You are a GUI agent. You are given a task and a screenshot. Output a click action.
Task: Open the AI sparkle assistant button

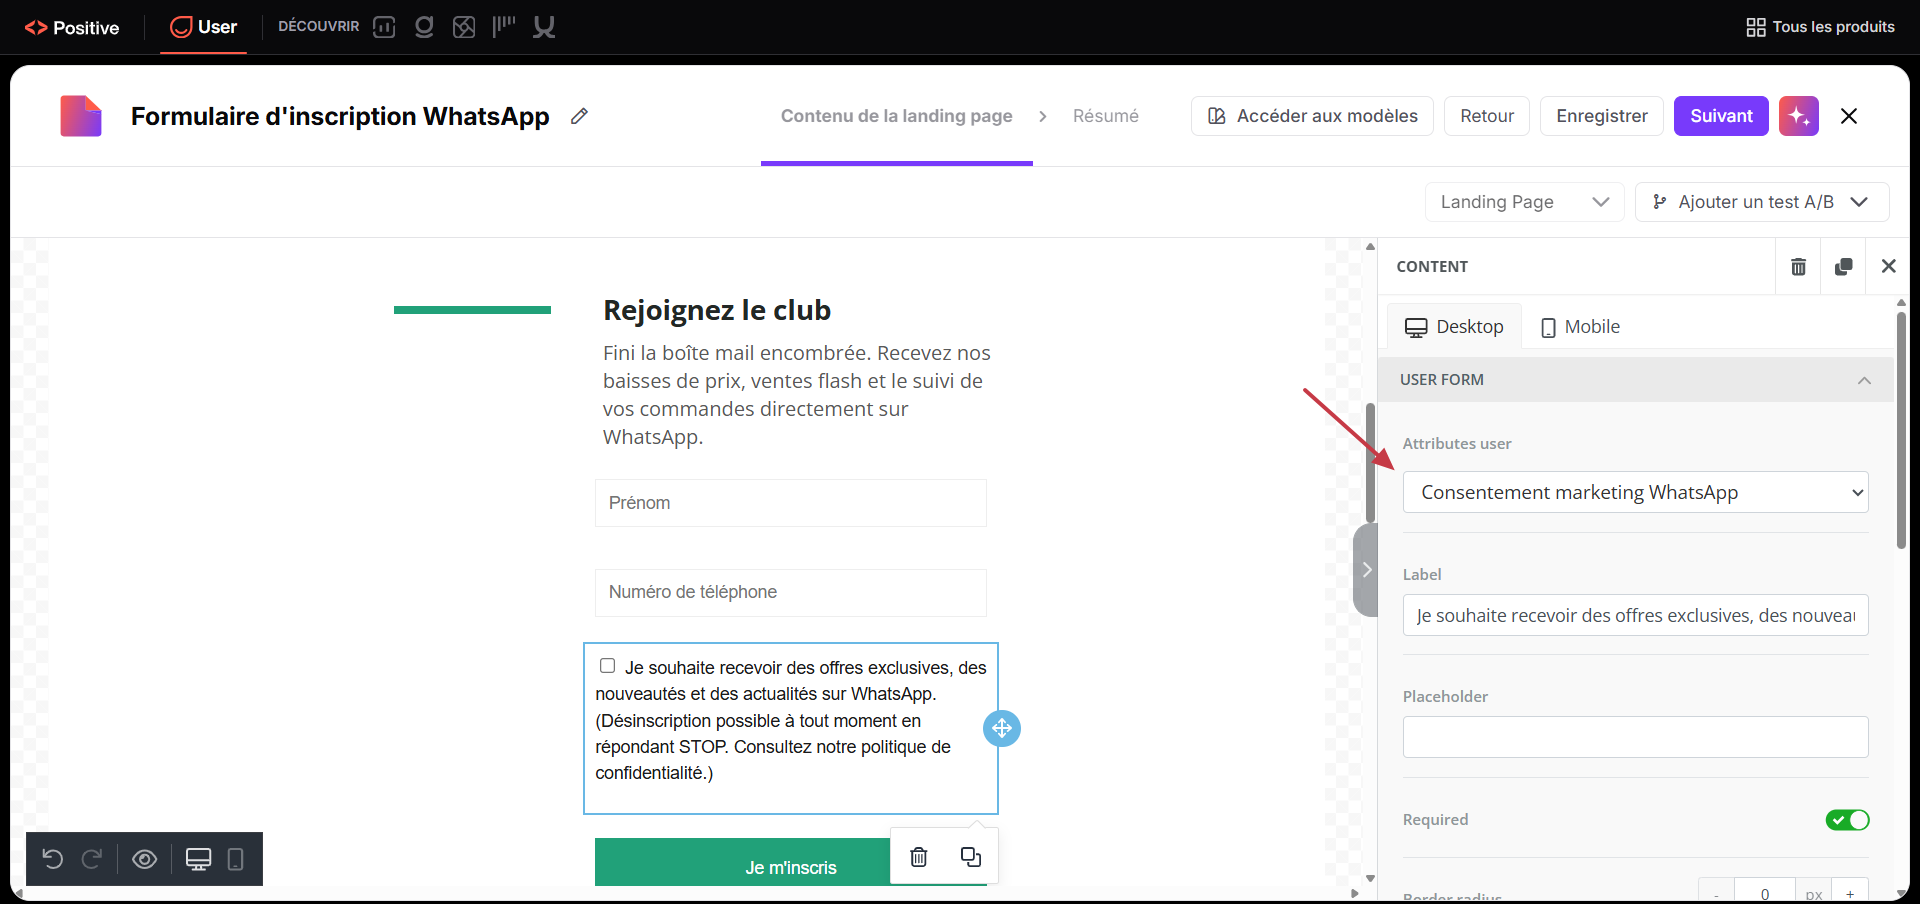point(1798,116)
